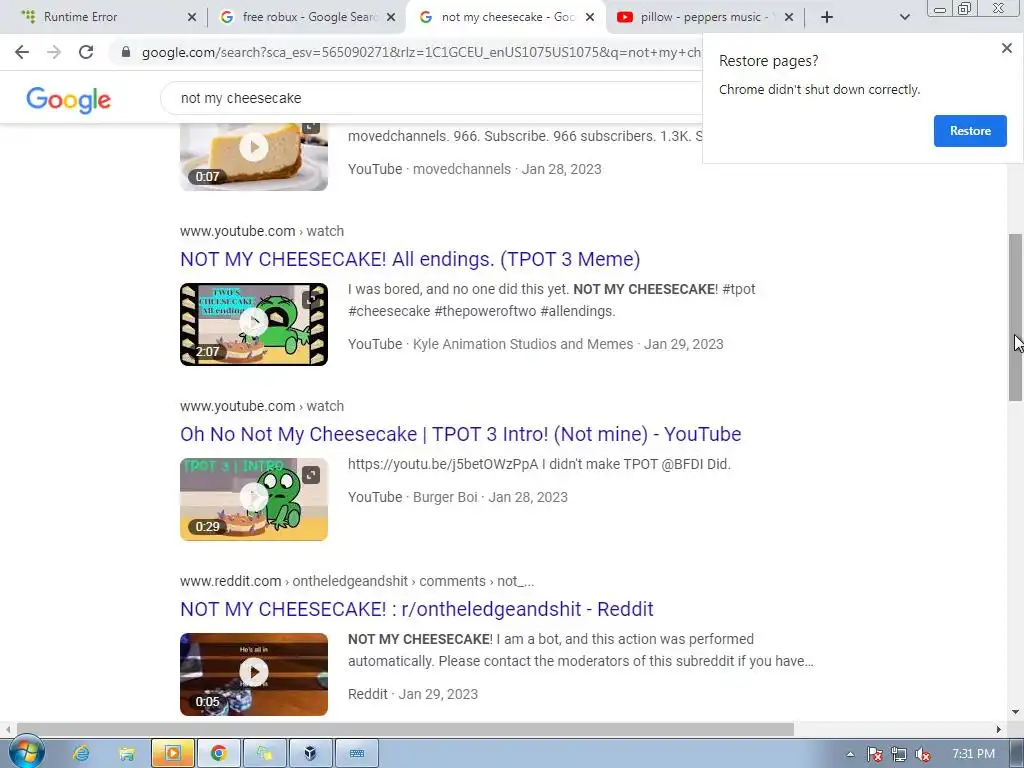Screen dimensions: 1024x768
Task: Click the vertical scrollbar thumb
Action: tap(1016, 317)
